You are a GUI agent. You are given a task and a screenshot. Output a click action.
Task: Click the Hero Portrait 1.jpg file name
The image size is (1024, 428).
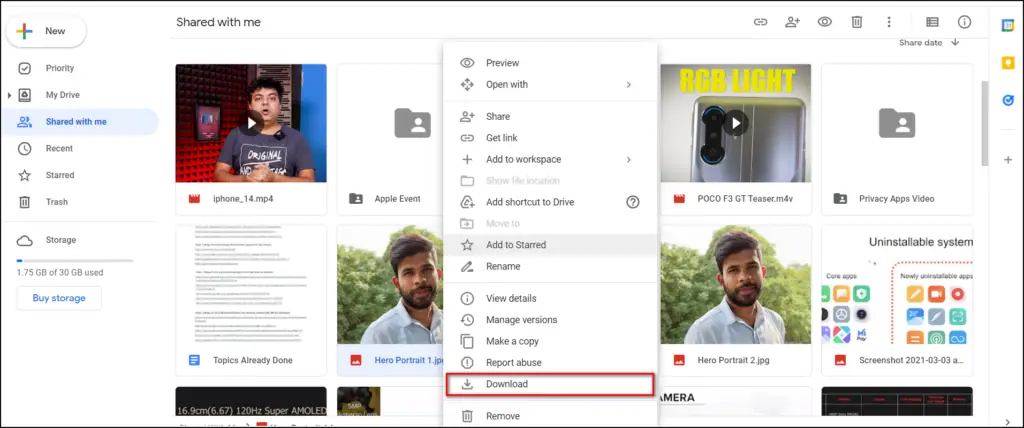[409, 360]
